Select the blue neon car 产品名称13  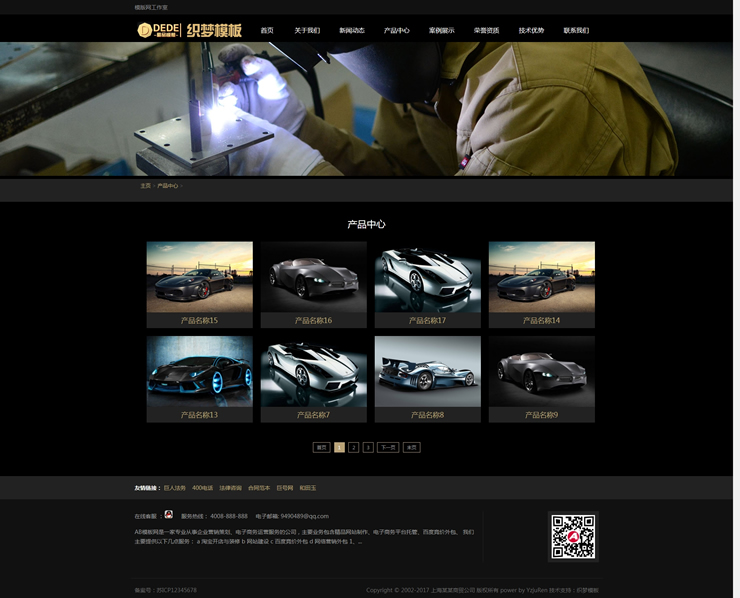[199, 371]
